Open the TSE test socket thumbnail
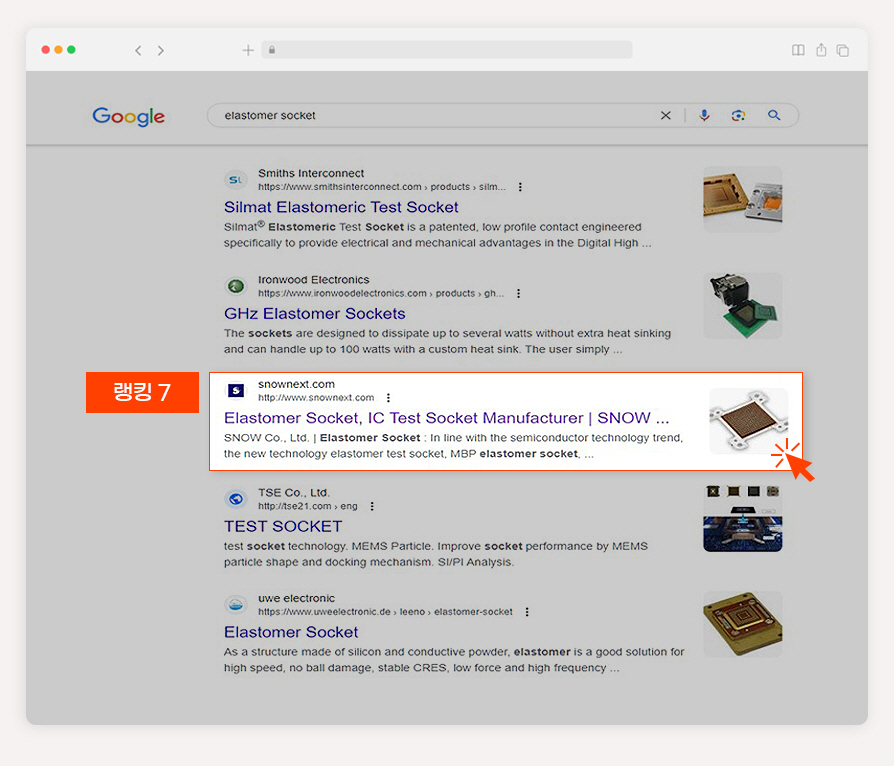Screen dimensions: 894x766 pyautogui.click(x=742, y=518)
